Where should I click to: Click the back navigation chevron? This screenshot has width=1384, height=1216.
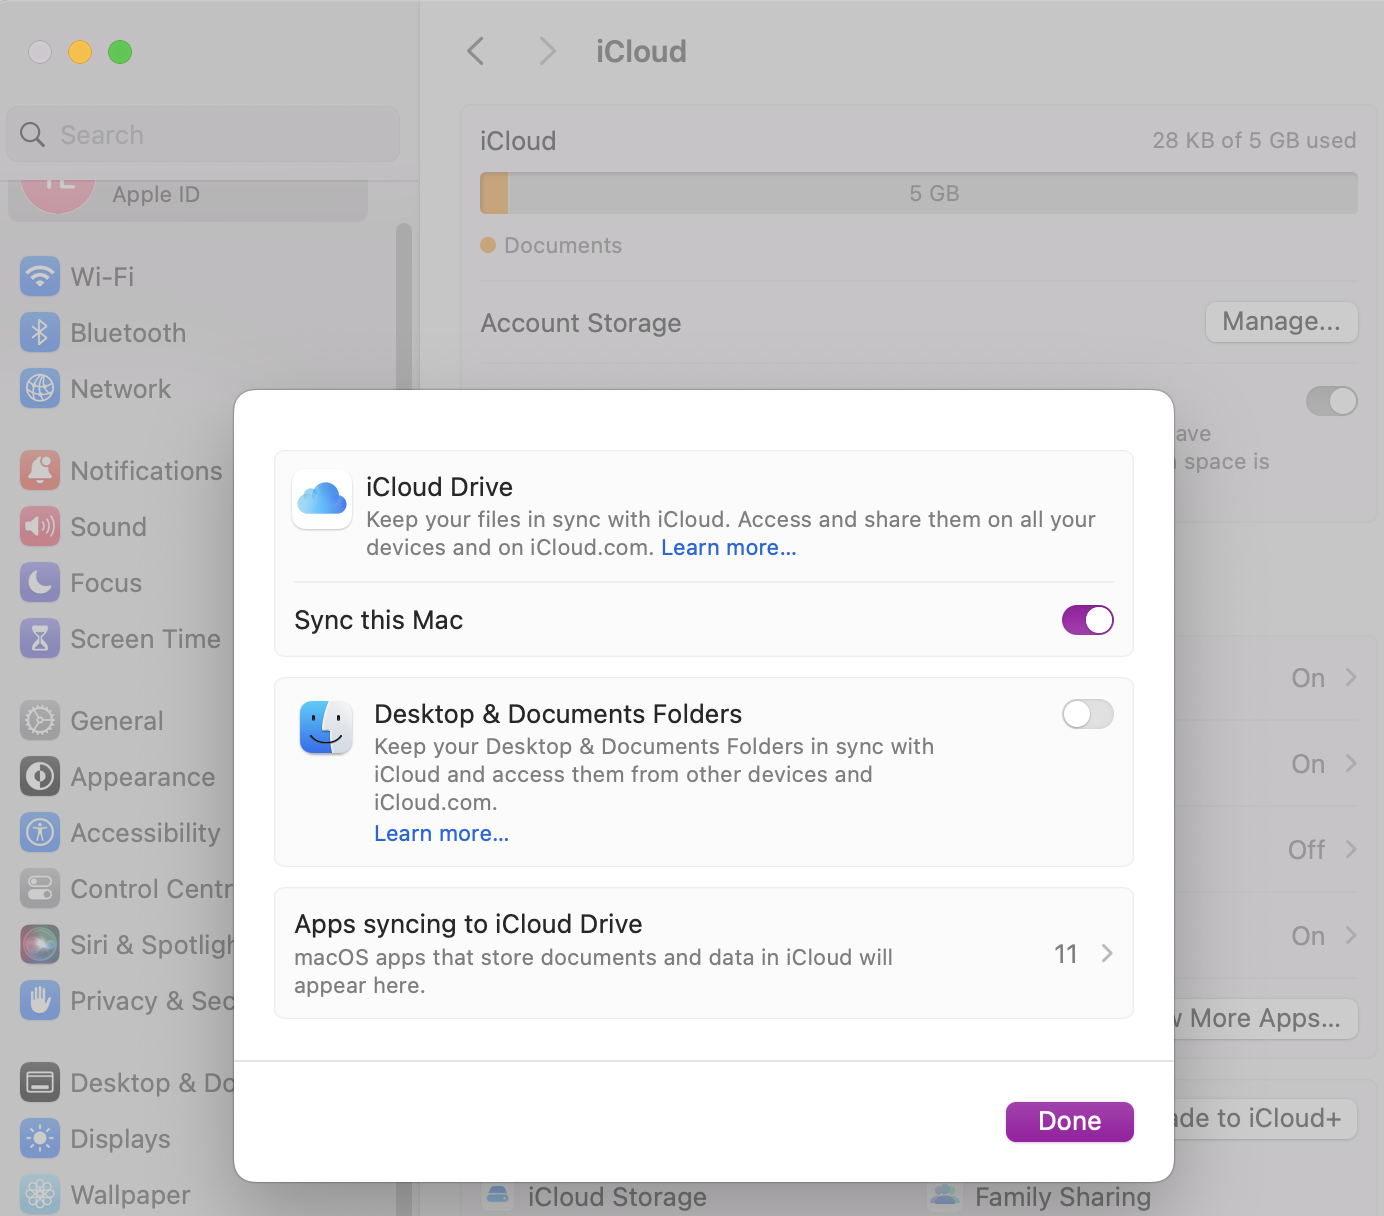(x=476, y=51)
